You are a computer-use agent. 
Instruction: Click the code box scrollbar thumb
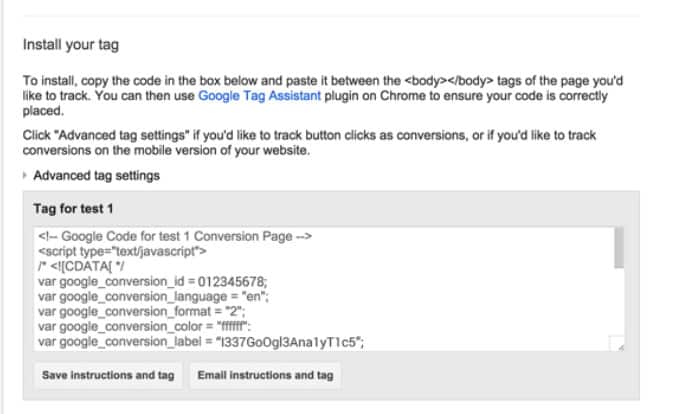pyautogui.click(x=619, y=248)
